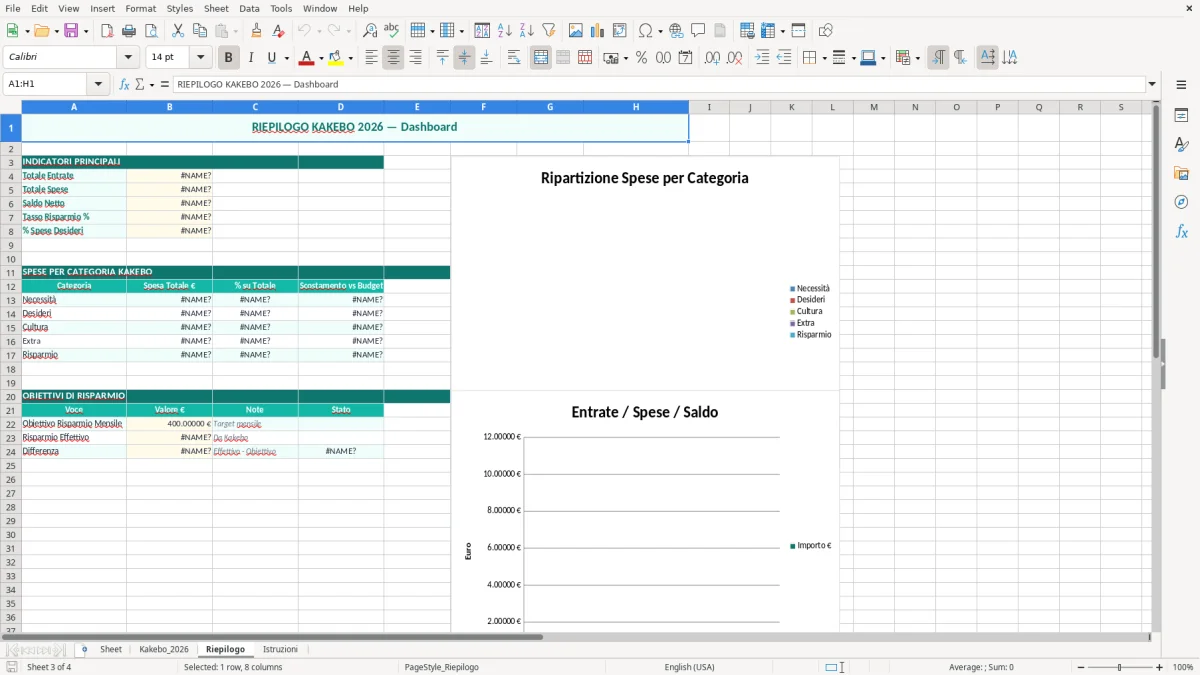Increase indent
This screenshot has height=675, width=1200.
762,58
